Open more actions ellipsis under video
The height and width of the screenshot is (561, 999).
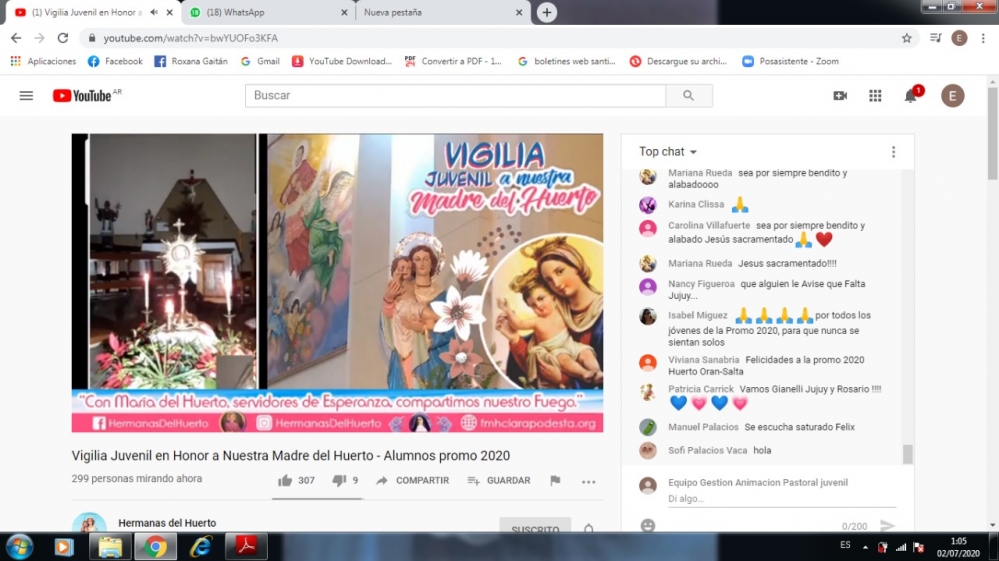tap(588, 481)
